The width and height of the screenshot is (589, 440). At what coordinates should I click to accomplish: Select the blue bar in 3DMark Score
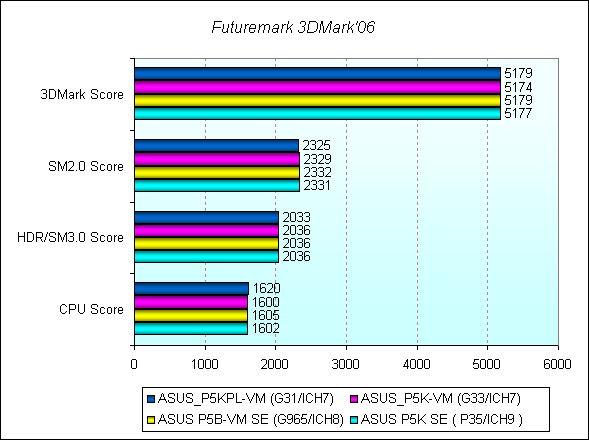point(317,74)
